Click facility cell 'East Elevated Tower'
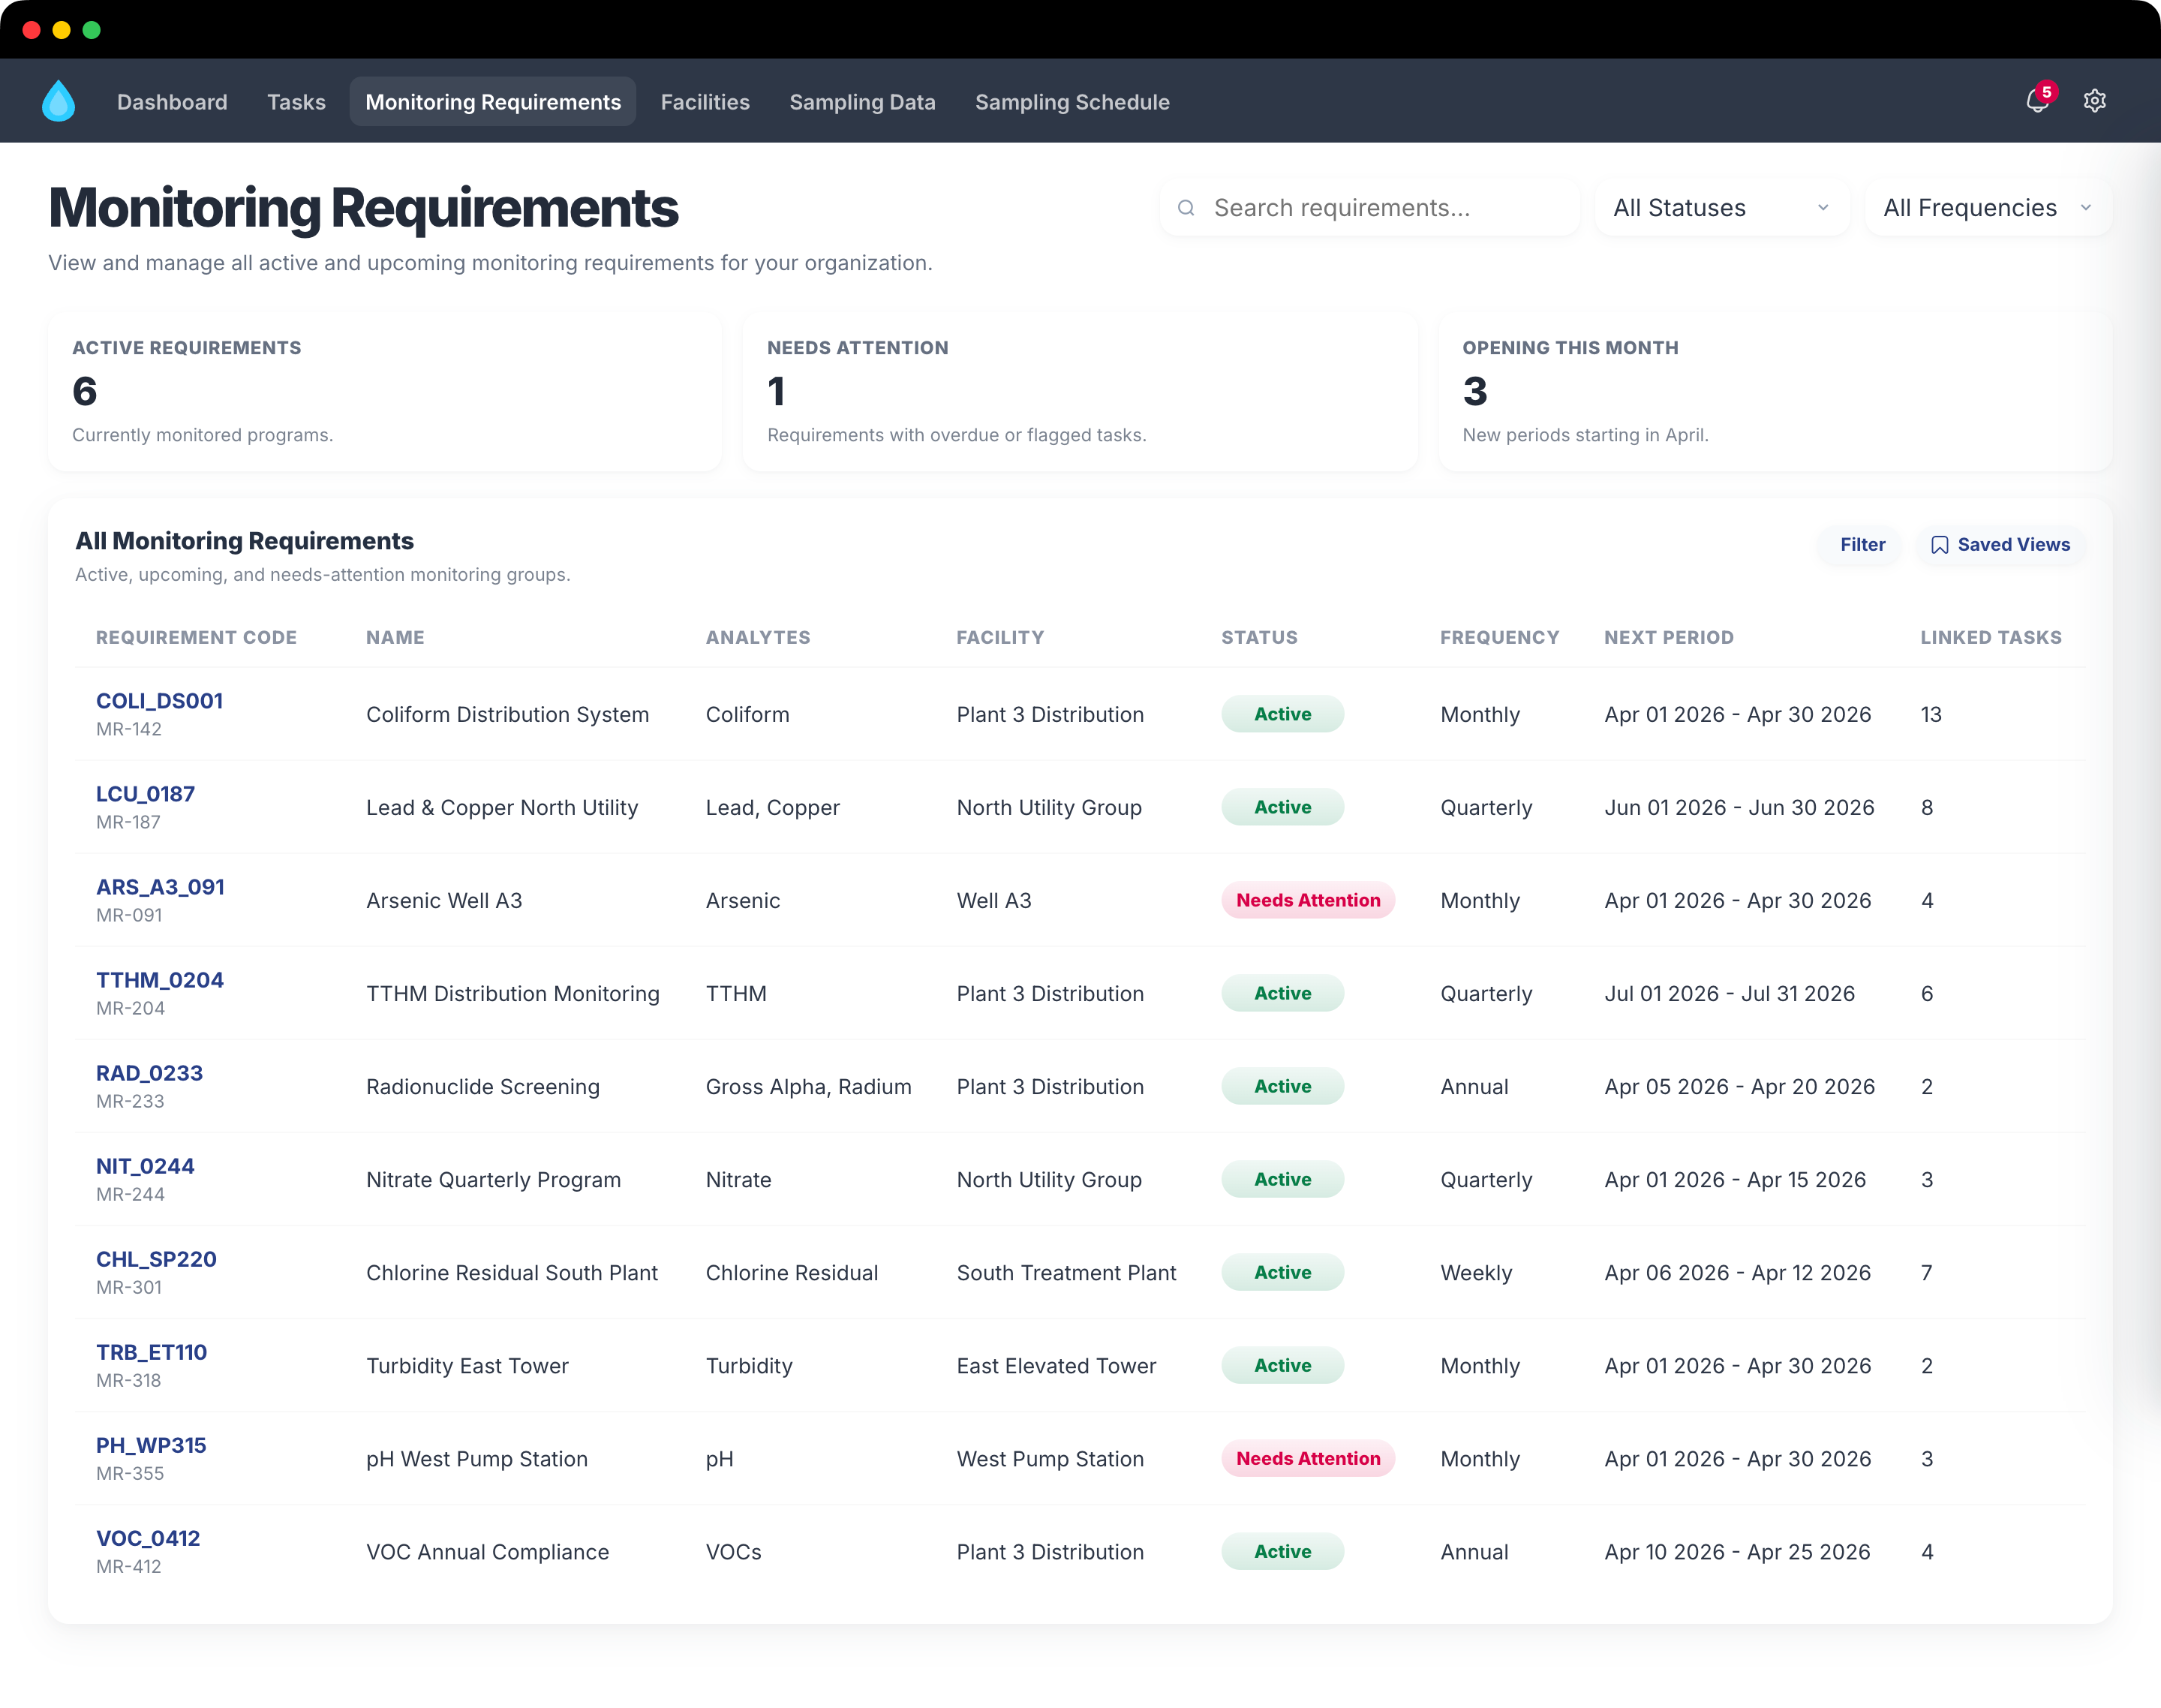Screen dimensions: 2161x1708 coord(1056,1366)
